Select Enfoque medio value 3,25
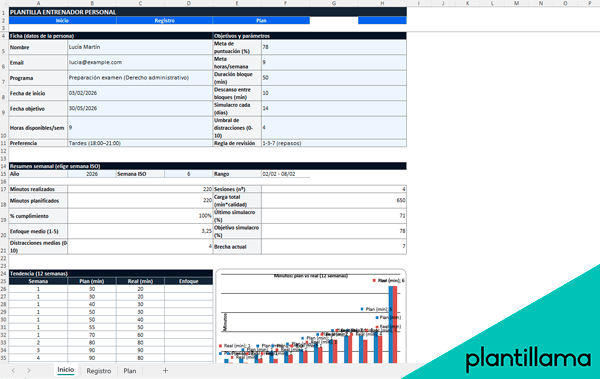 pos(140,231)
